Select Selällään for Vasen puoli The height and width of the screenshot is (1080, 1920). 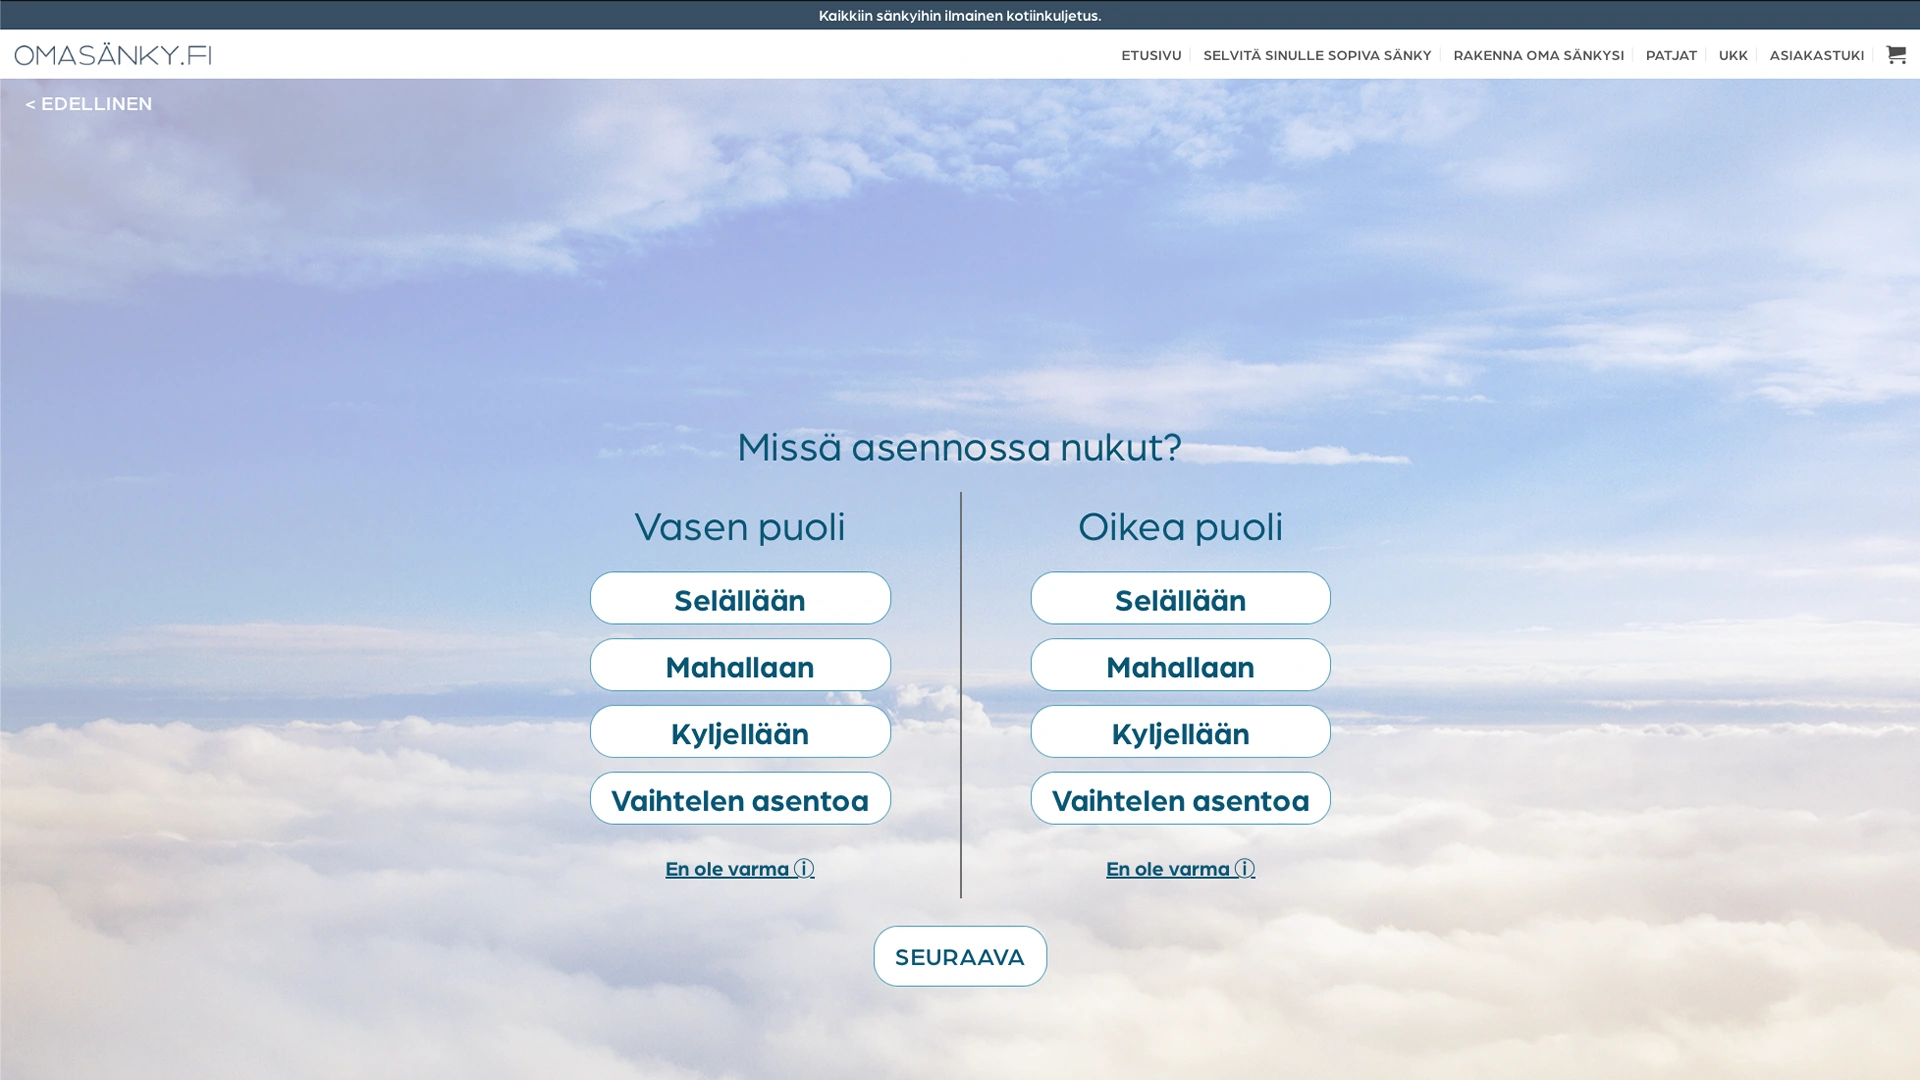coord(740,599)
